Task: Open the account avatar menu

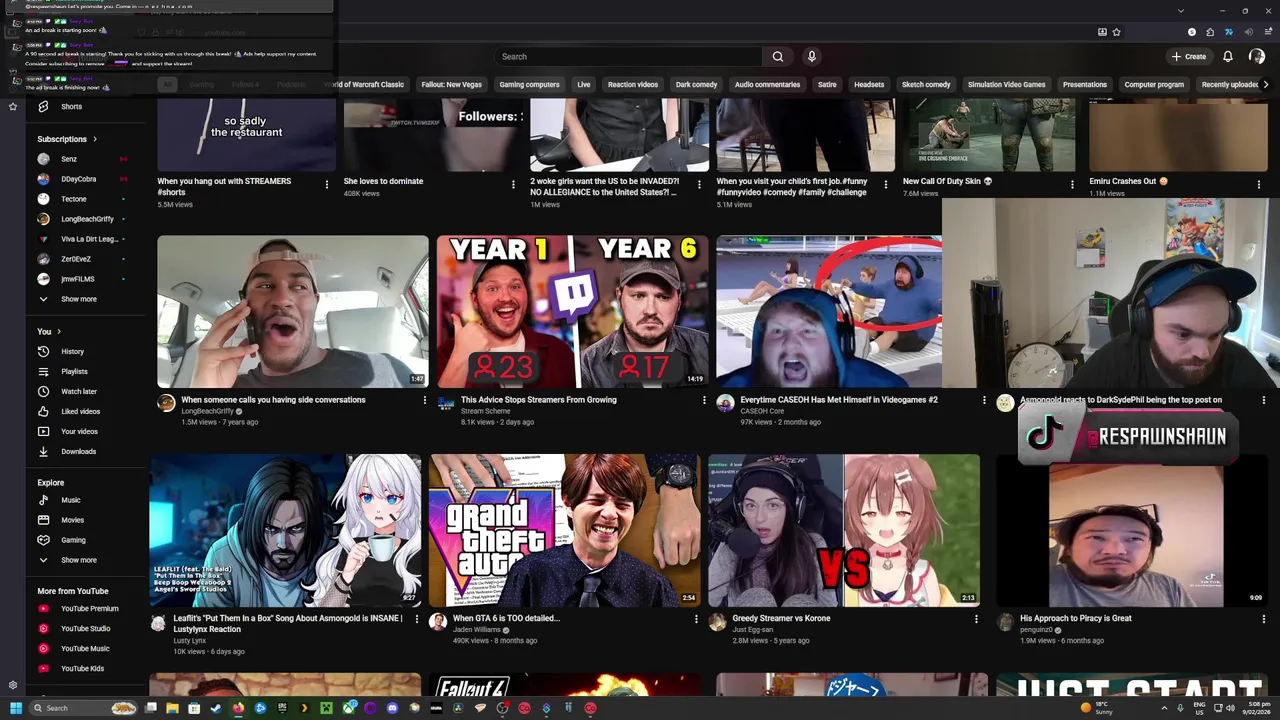Action: coord(1257,57)
